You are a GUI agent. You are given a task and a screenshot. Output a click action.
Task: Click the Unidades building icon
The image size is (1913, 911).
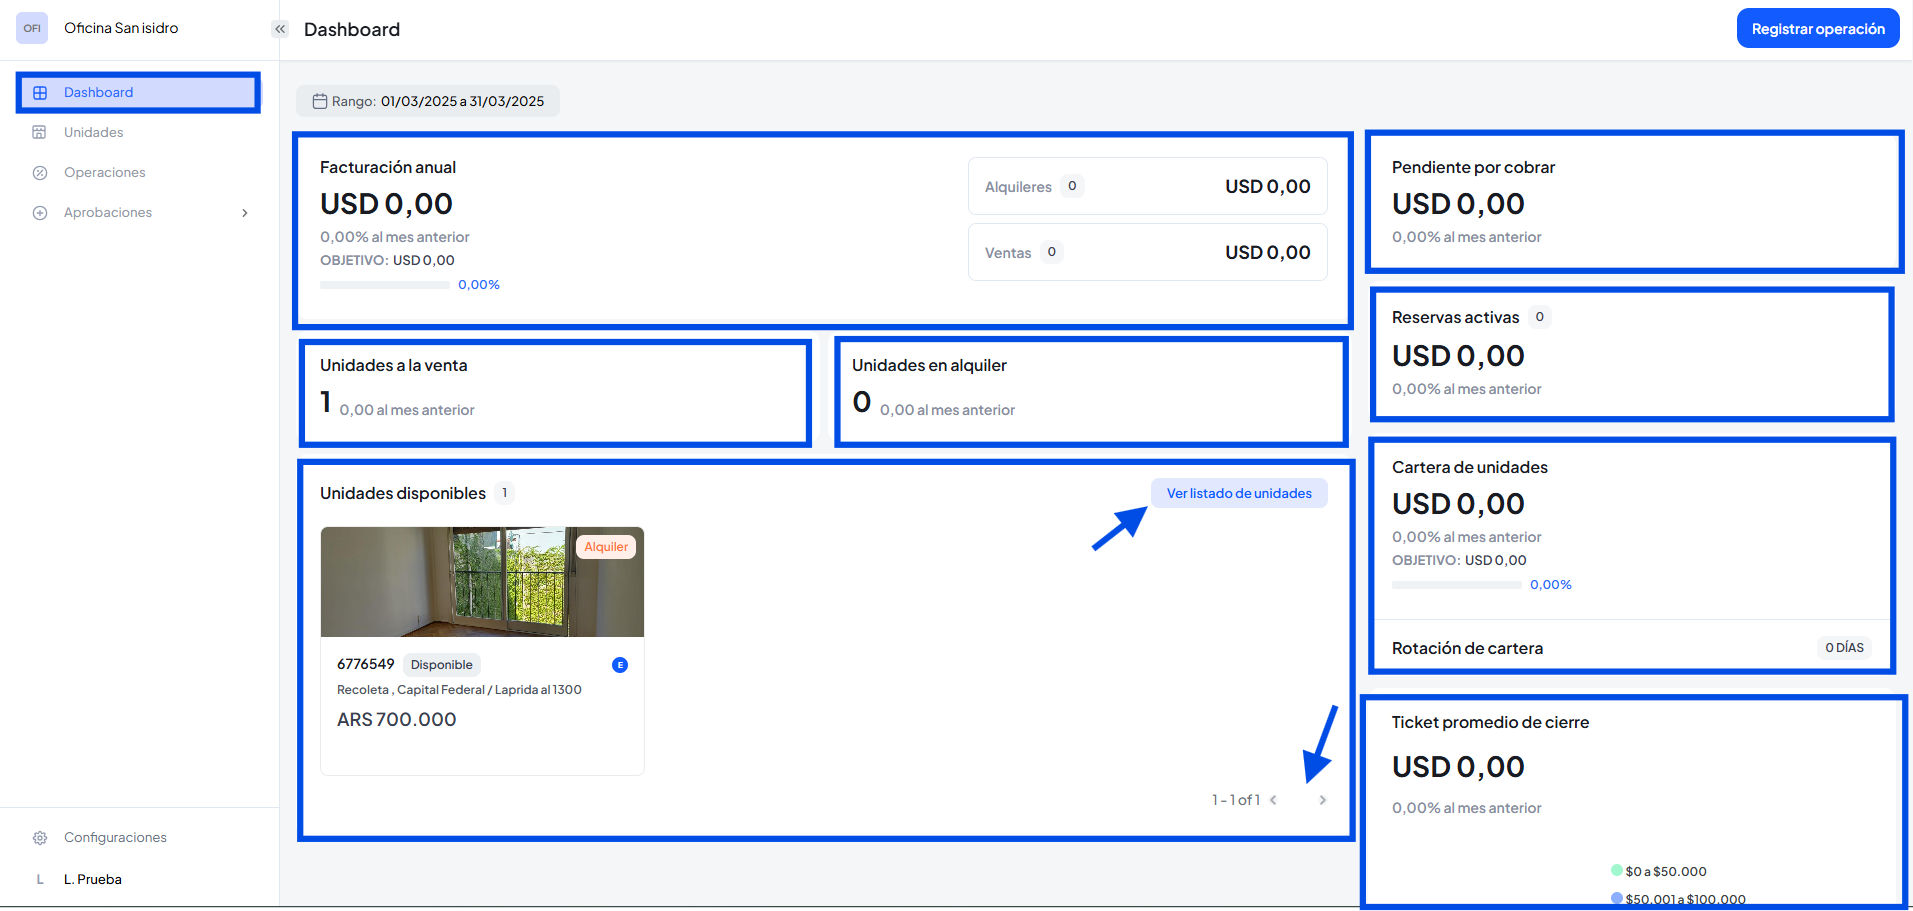coord(40,133)
